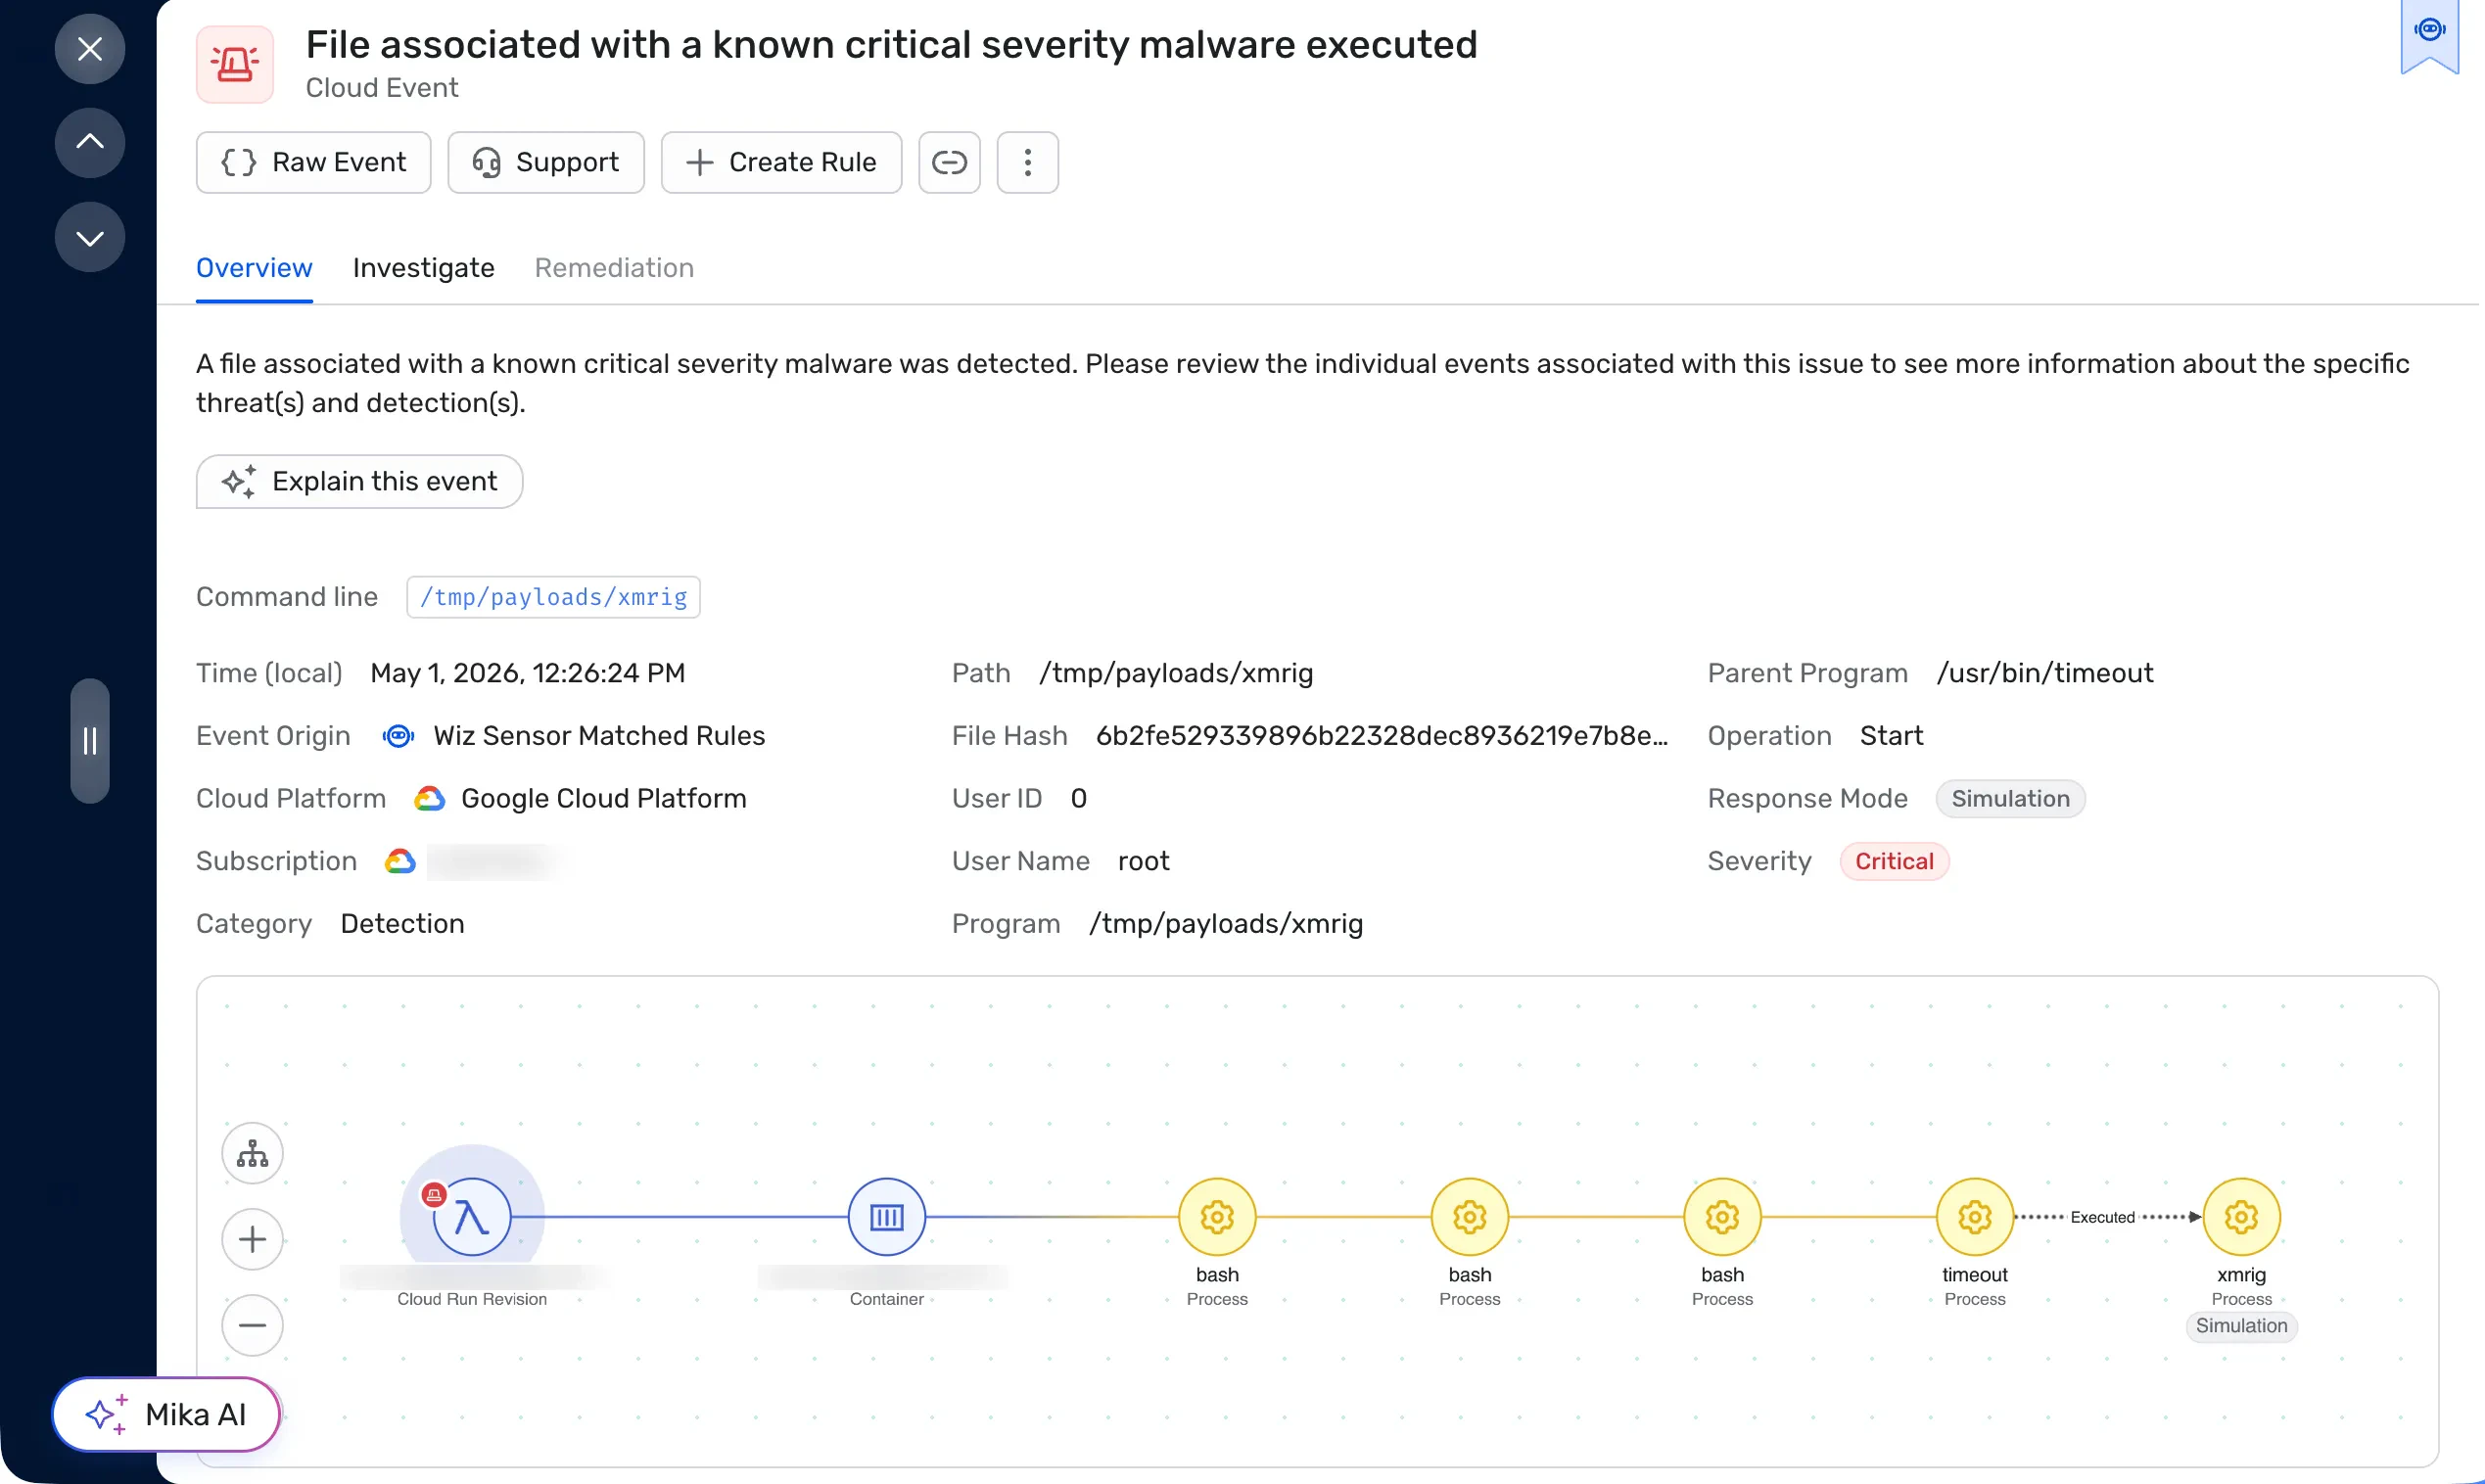Click the Google Cloud Platform logo
The image size is (2485, 1484).
[429, 799]
